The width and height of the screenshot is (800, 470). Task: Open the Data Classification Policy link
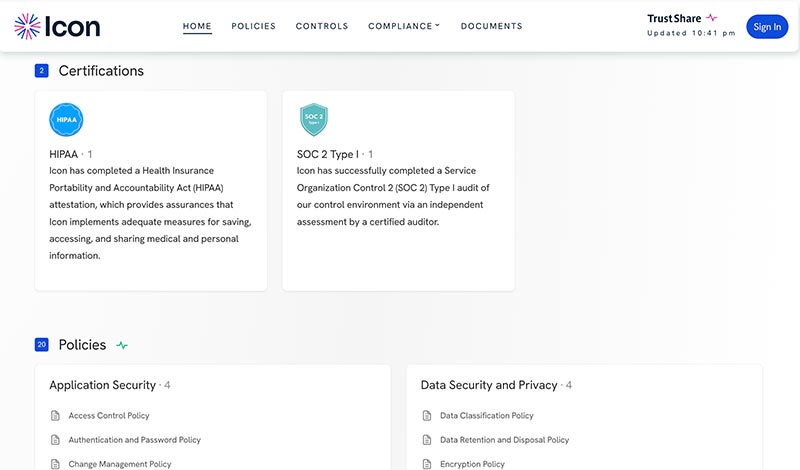point(487,415)
